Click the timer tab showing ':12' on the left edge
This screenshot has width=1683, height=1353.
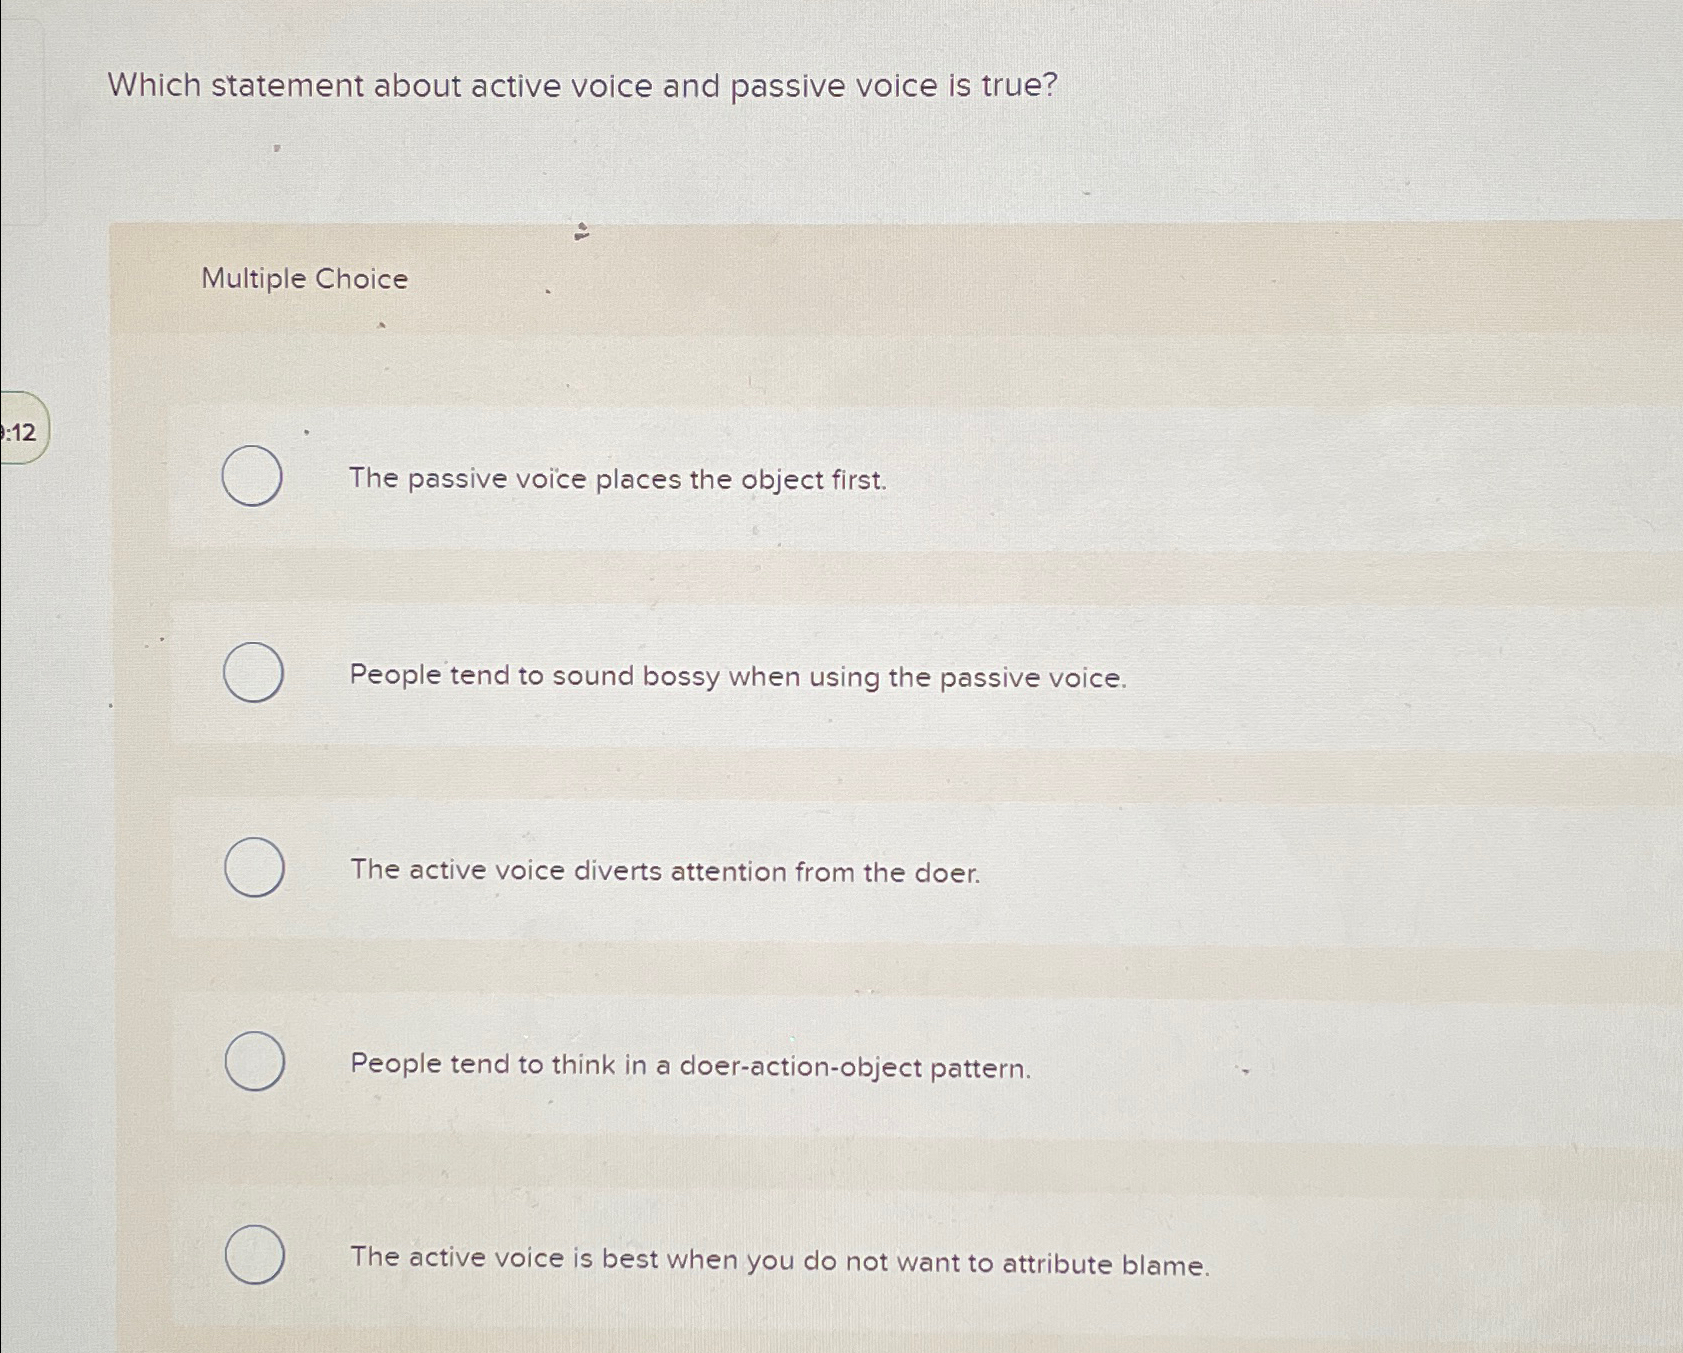(20, 433)
